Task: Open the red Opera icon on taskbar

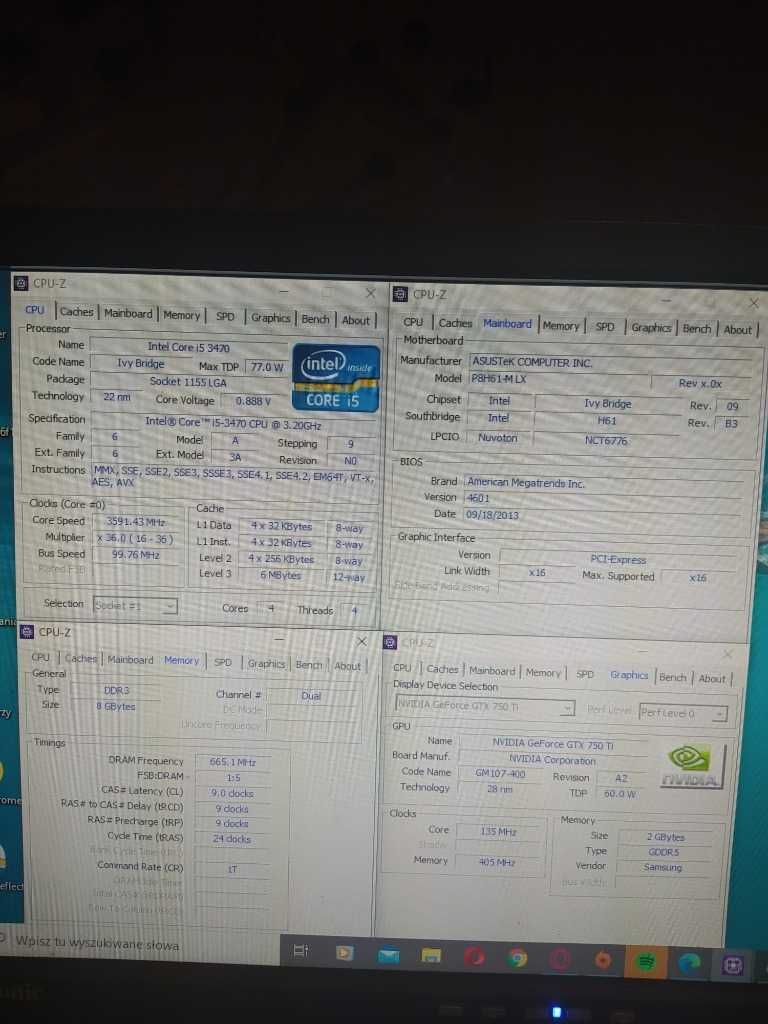Action: click(x=474, y=957)
